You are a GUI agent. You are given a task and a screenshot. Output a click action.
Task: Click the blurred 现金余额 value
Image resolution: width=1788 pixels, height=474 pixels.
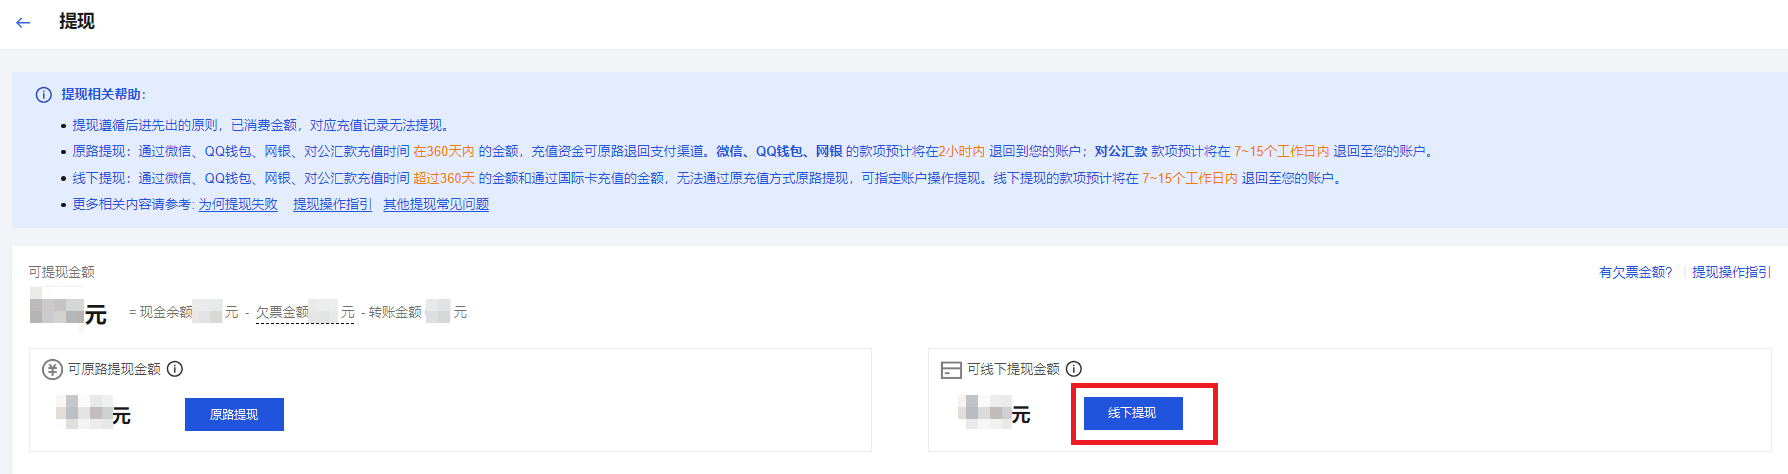tap(208, 311)
